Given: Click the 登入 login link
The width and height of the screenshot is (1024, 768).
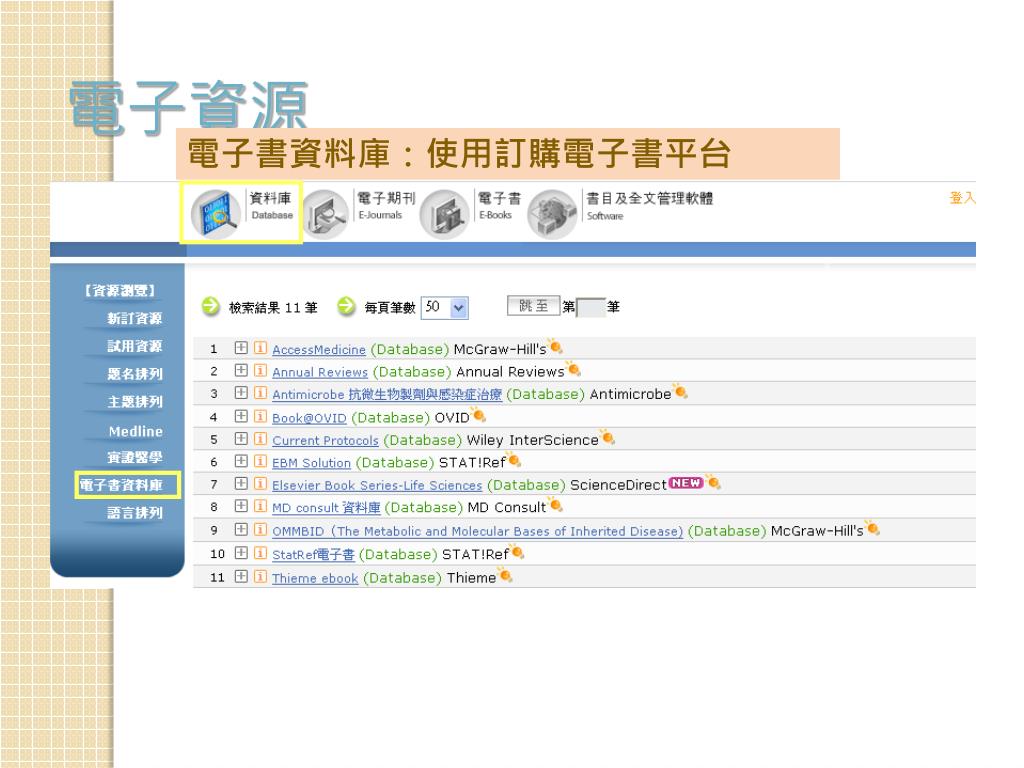Looking at the screenshot, I should (961, 197).
